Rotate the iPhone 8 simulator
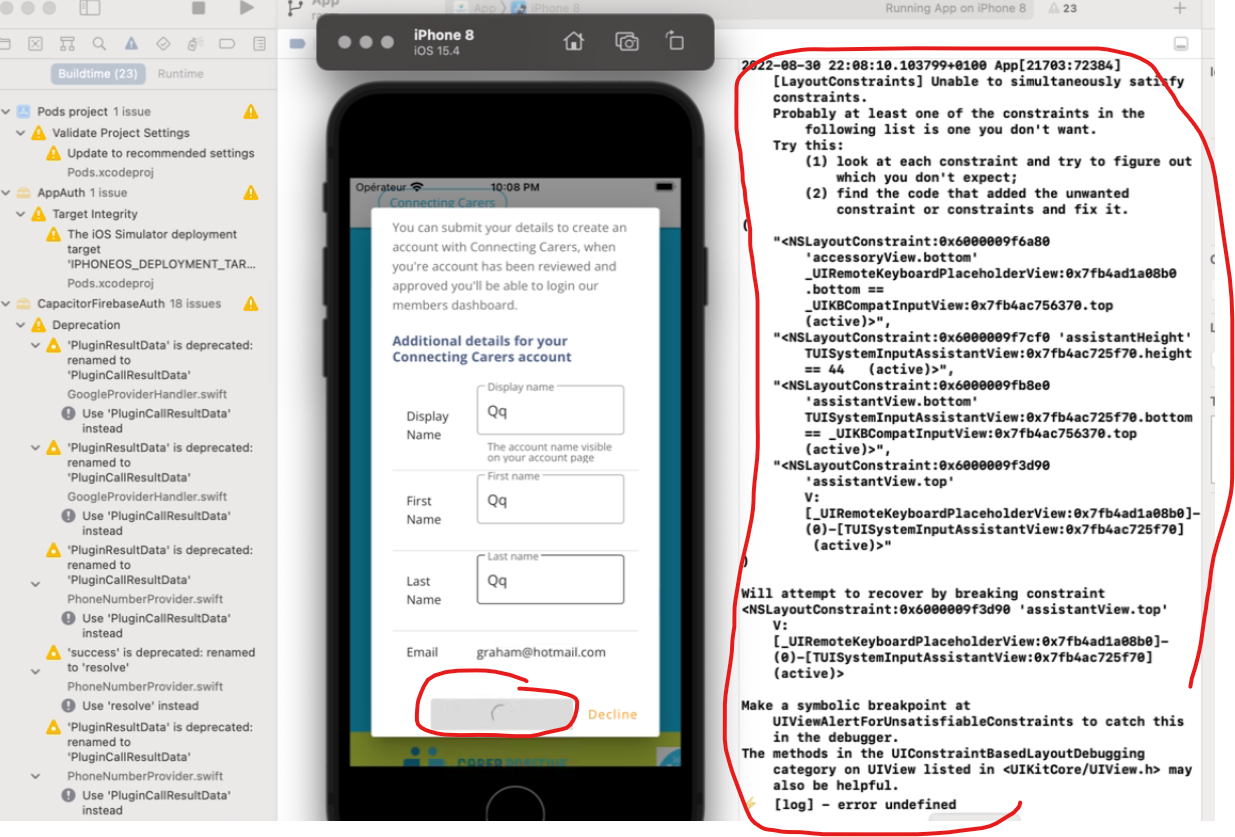 tap(675, 41)
